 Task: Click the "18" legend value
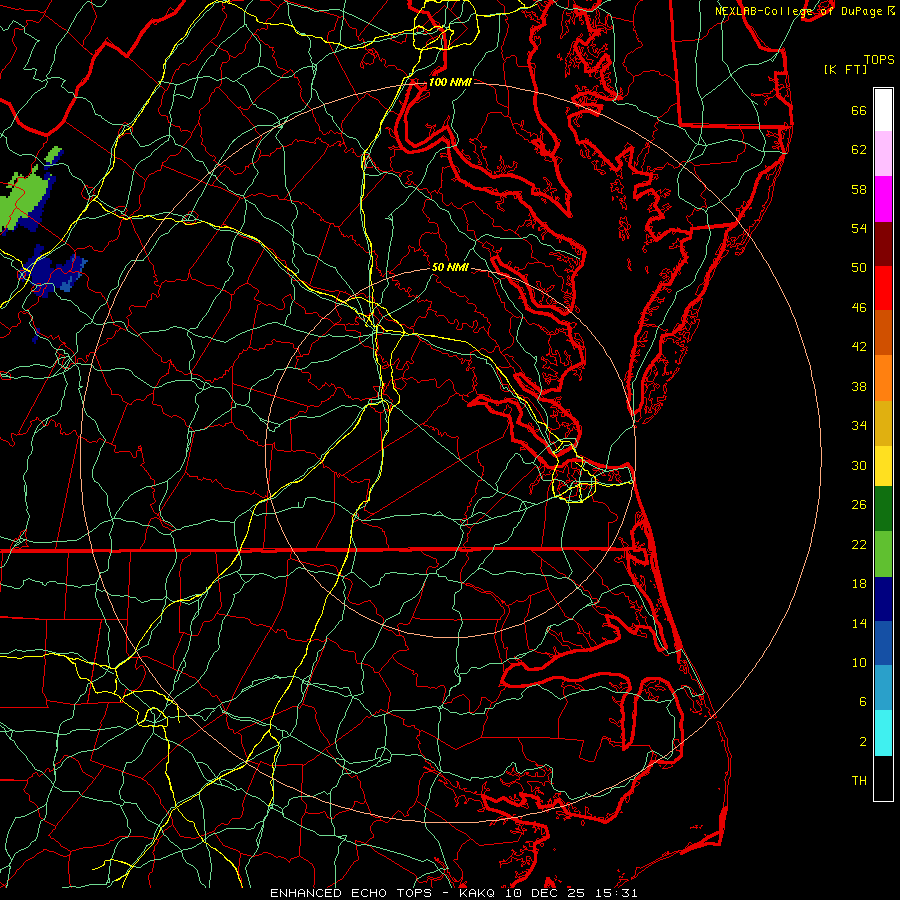(859, 584)
